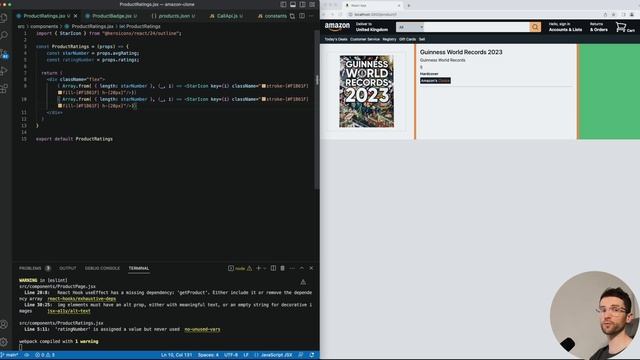
Task: Switch to products.json editor tab
Action: [x=173, y=16]
